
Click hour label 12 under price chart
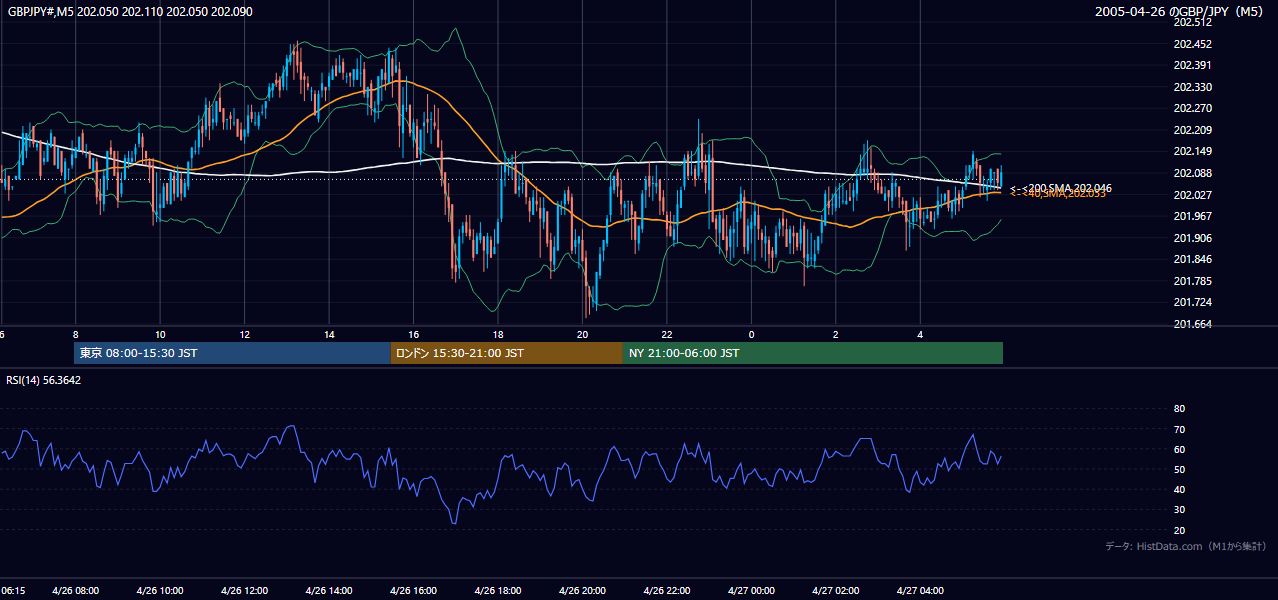pyautogui.click(x=244, y=334)
